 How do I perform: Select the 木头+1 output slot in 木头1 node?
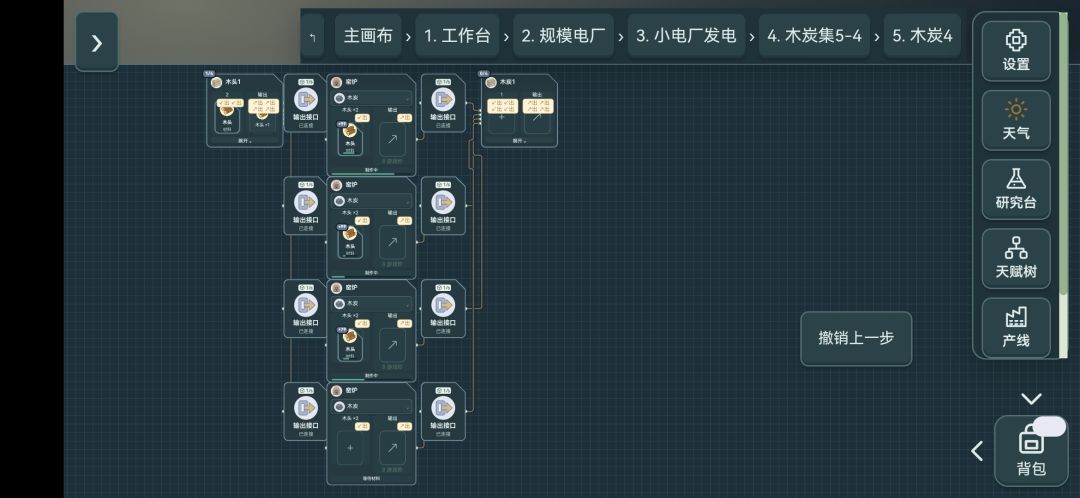(x=262, y=118)
